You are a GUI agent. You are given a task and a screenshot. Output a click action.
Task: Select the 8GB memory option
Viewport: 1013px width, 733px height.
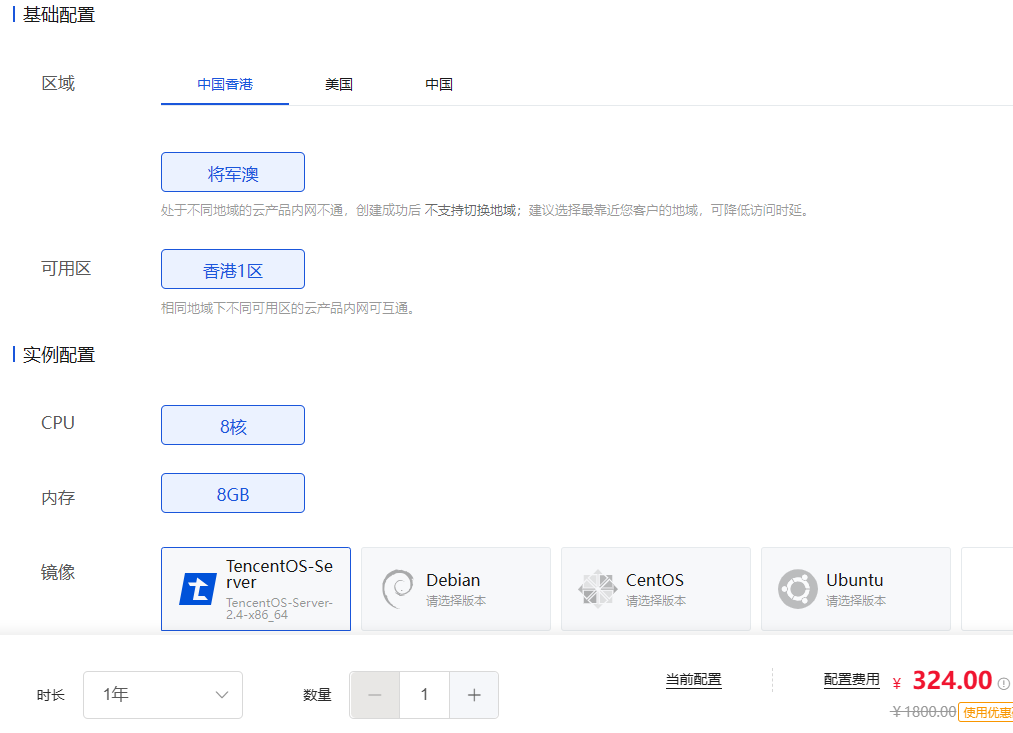point(233,493)
